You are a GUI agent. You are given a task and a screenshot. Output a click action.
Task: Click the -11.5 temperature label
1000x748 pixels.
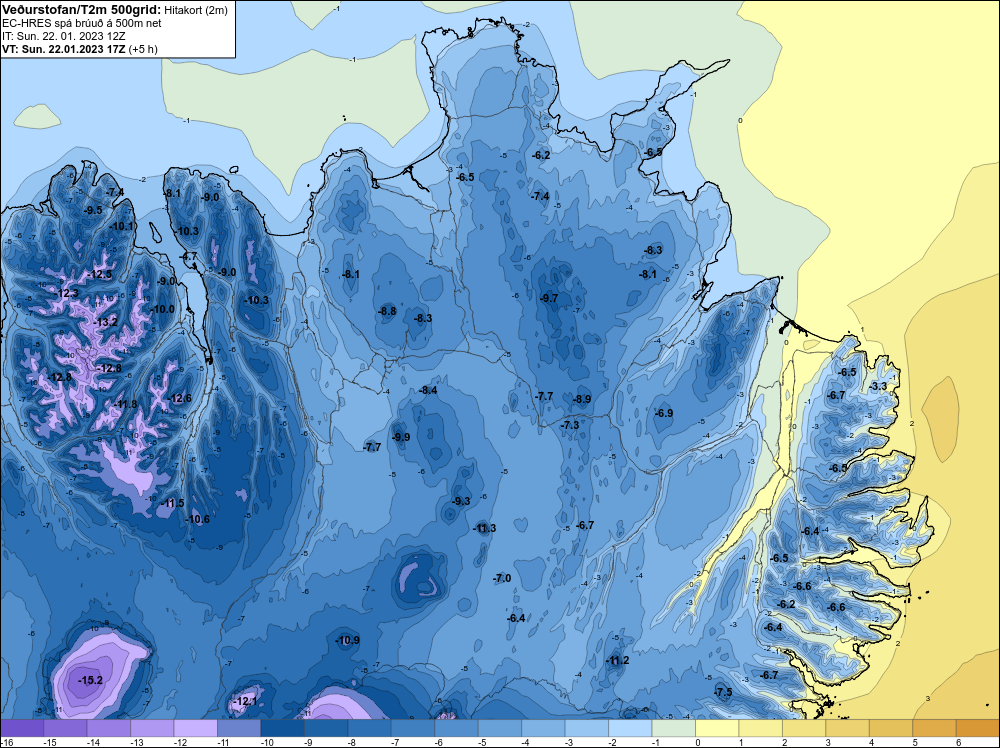click(172, 503)
